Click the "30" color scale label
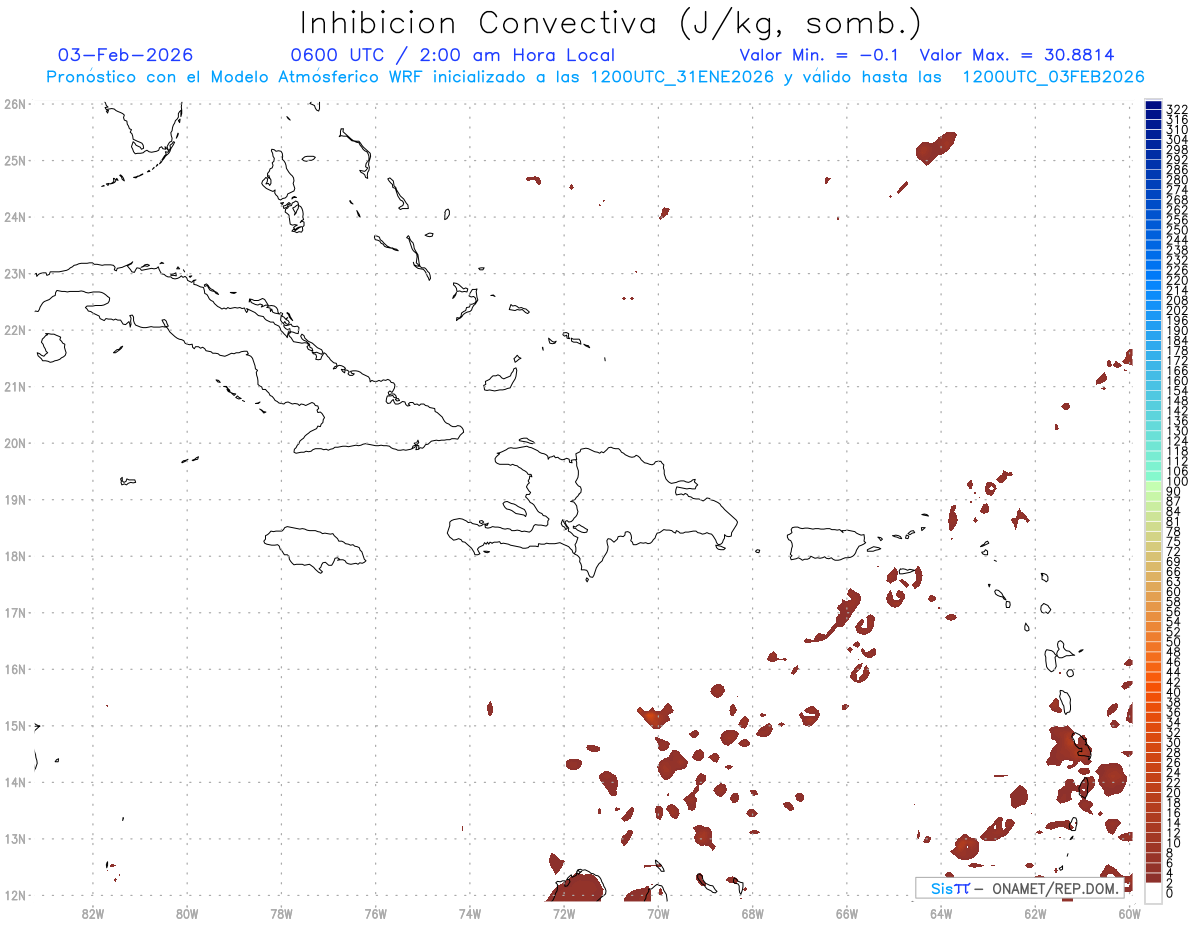This screenshot has width=1200, height=927. click(1173, 742)
